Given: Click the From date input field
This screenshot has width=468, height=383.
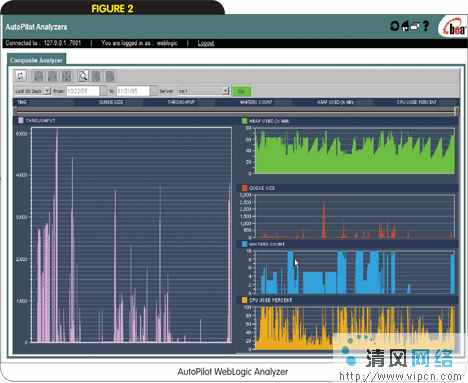Looking at the screenshot, I should [83, 91].
